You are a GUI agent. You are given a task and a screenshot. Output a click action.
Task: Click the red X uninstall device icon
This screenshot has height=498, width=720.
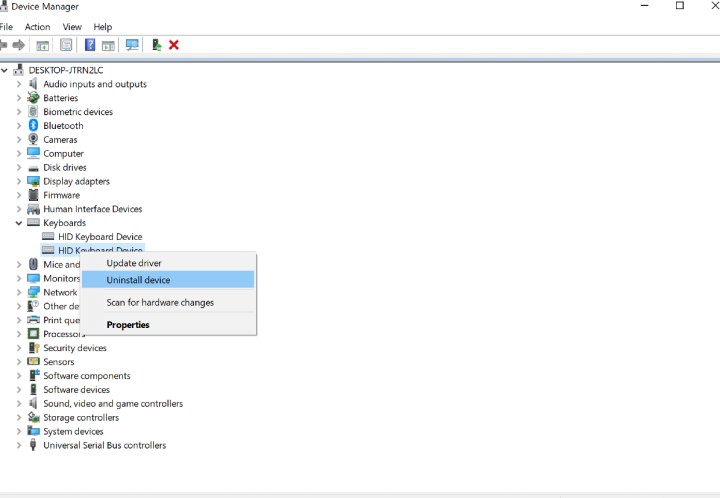(x=174, y=45)
